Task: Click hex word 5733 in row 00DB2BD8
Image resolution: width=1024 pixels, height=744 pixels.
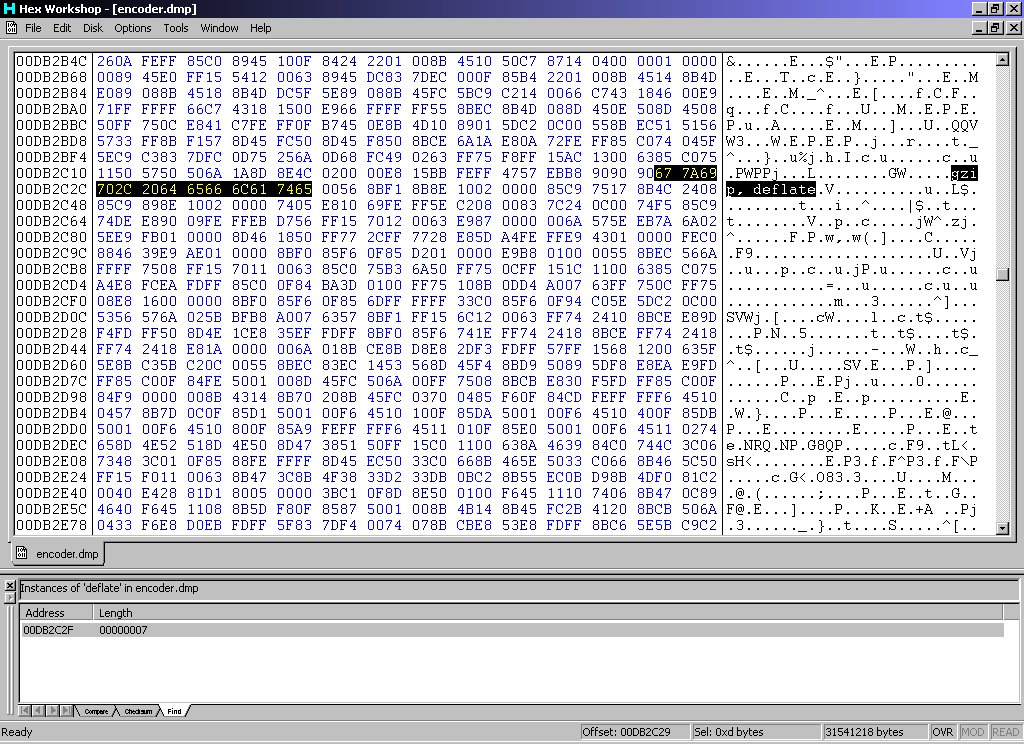Action: point(114,141)
